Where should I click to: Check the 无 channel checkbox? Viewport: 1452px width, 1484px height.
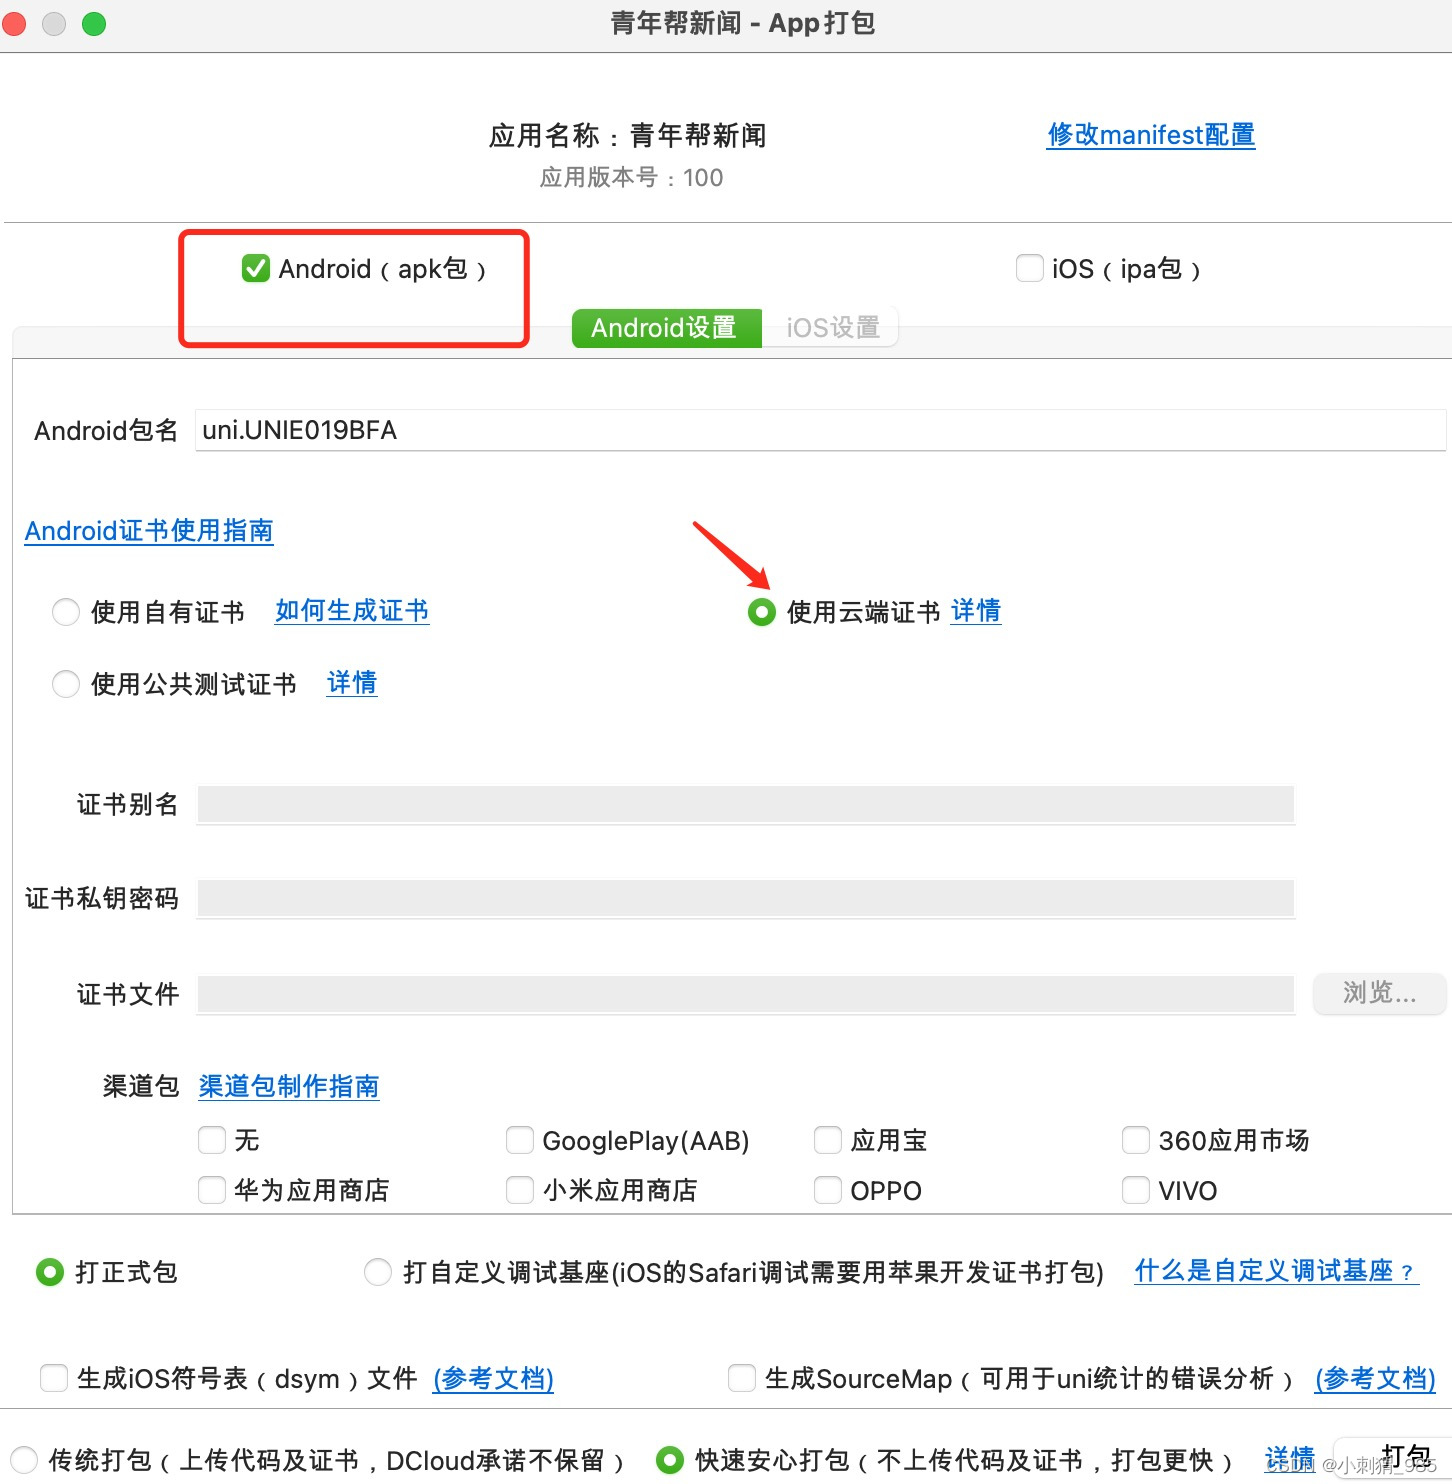(212, 1140)
